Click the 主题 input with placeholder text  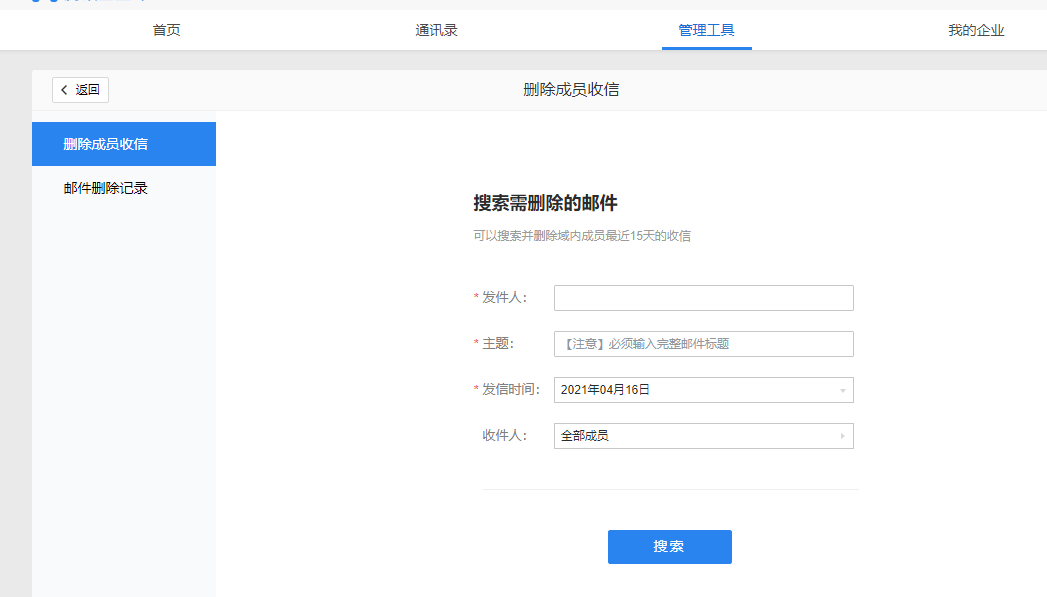pos(704,343)
